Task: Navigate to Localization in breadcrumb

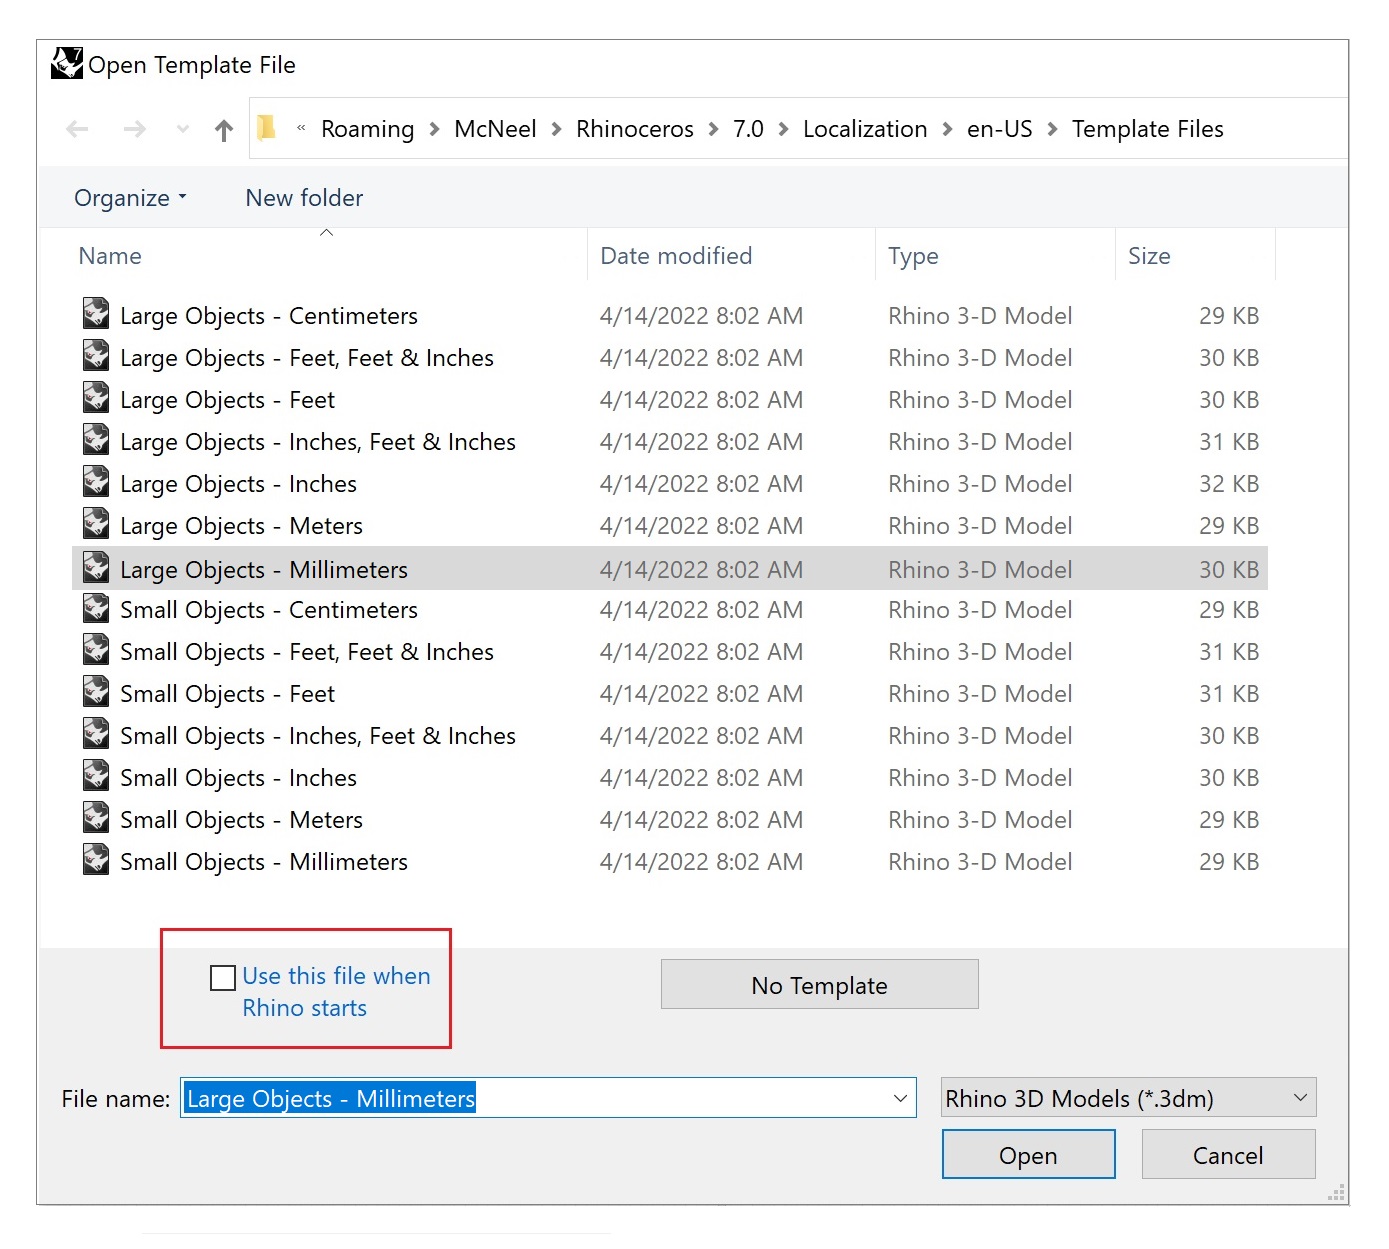Action: pos(865,129)
